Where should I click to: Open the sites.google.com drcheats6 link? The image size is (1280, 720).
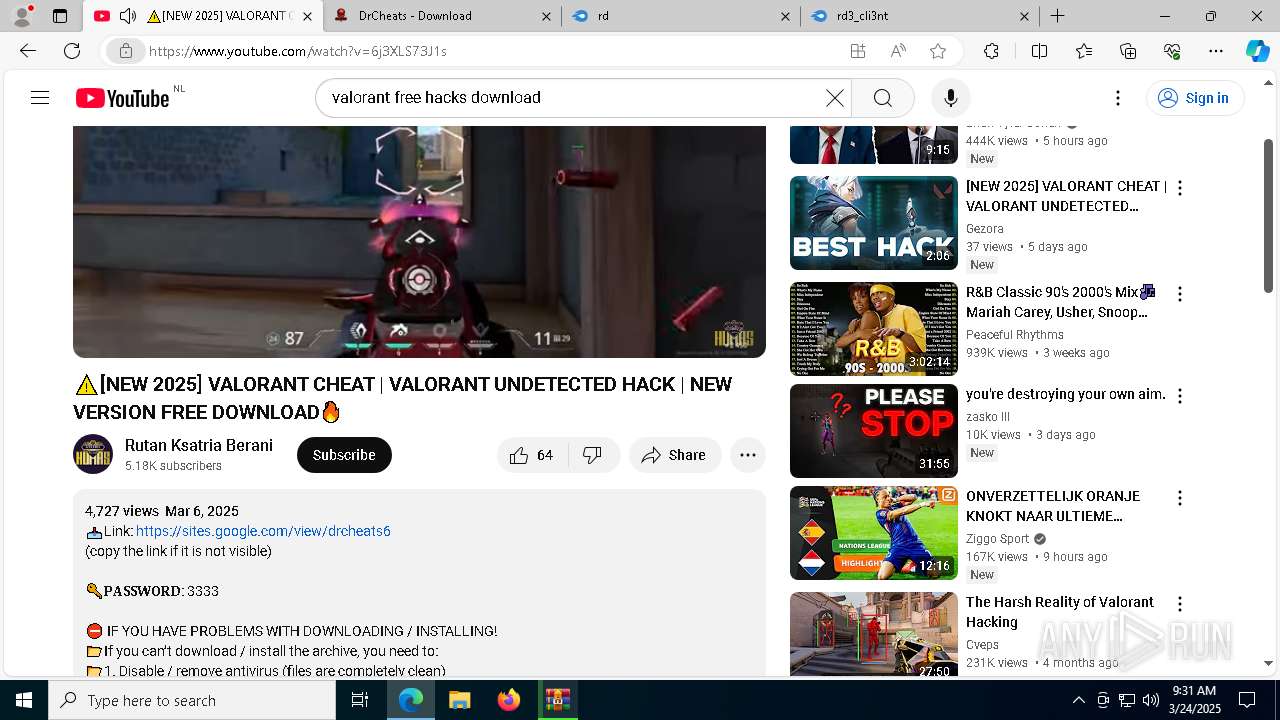coord(263,531)
